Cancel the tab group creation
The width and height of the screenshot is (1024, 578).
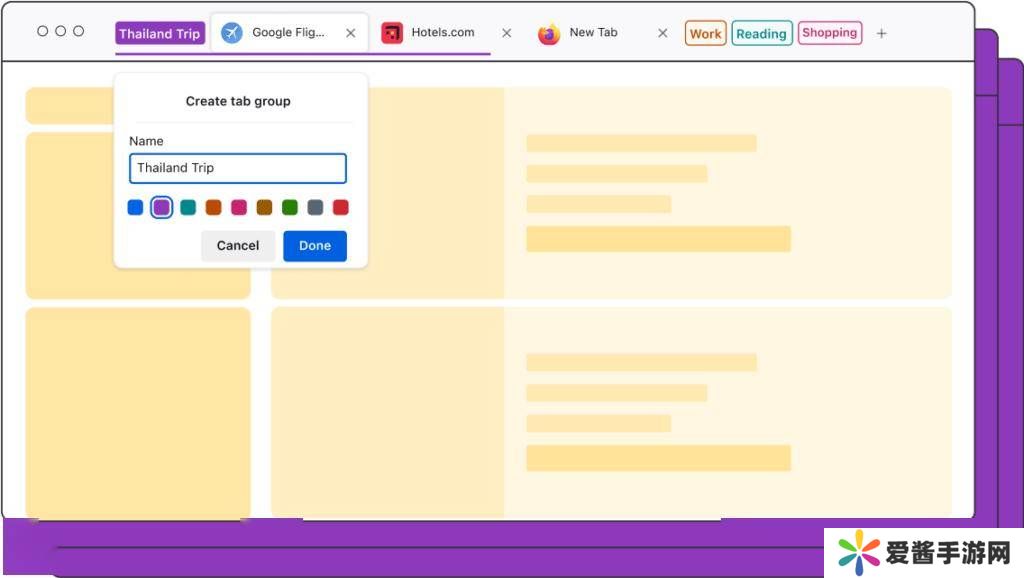(238, 246)
